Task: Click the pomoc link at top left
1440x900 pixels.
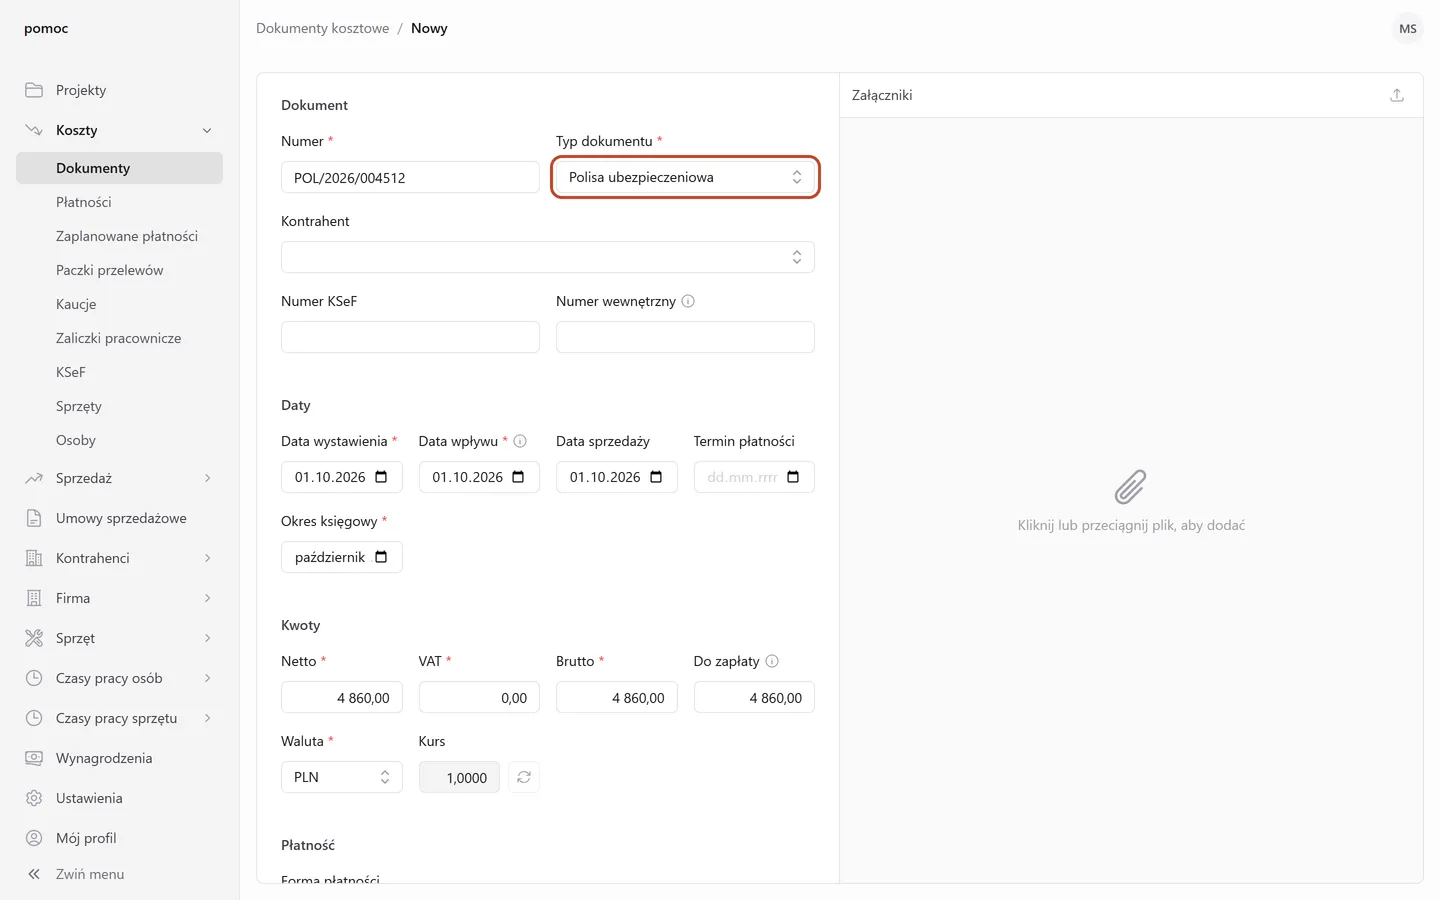Action: (x=46, y=28)
